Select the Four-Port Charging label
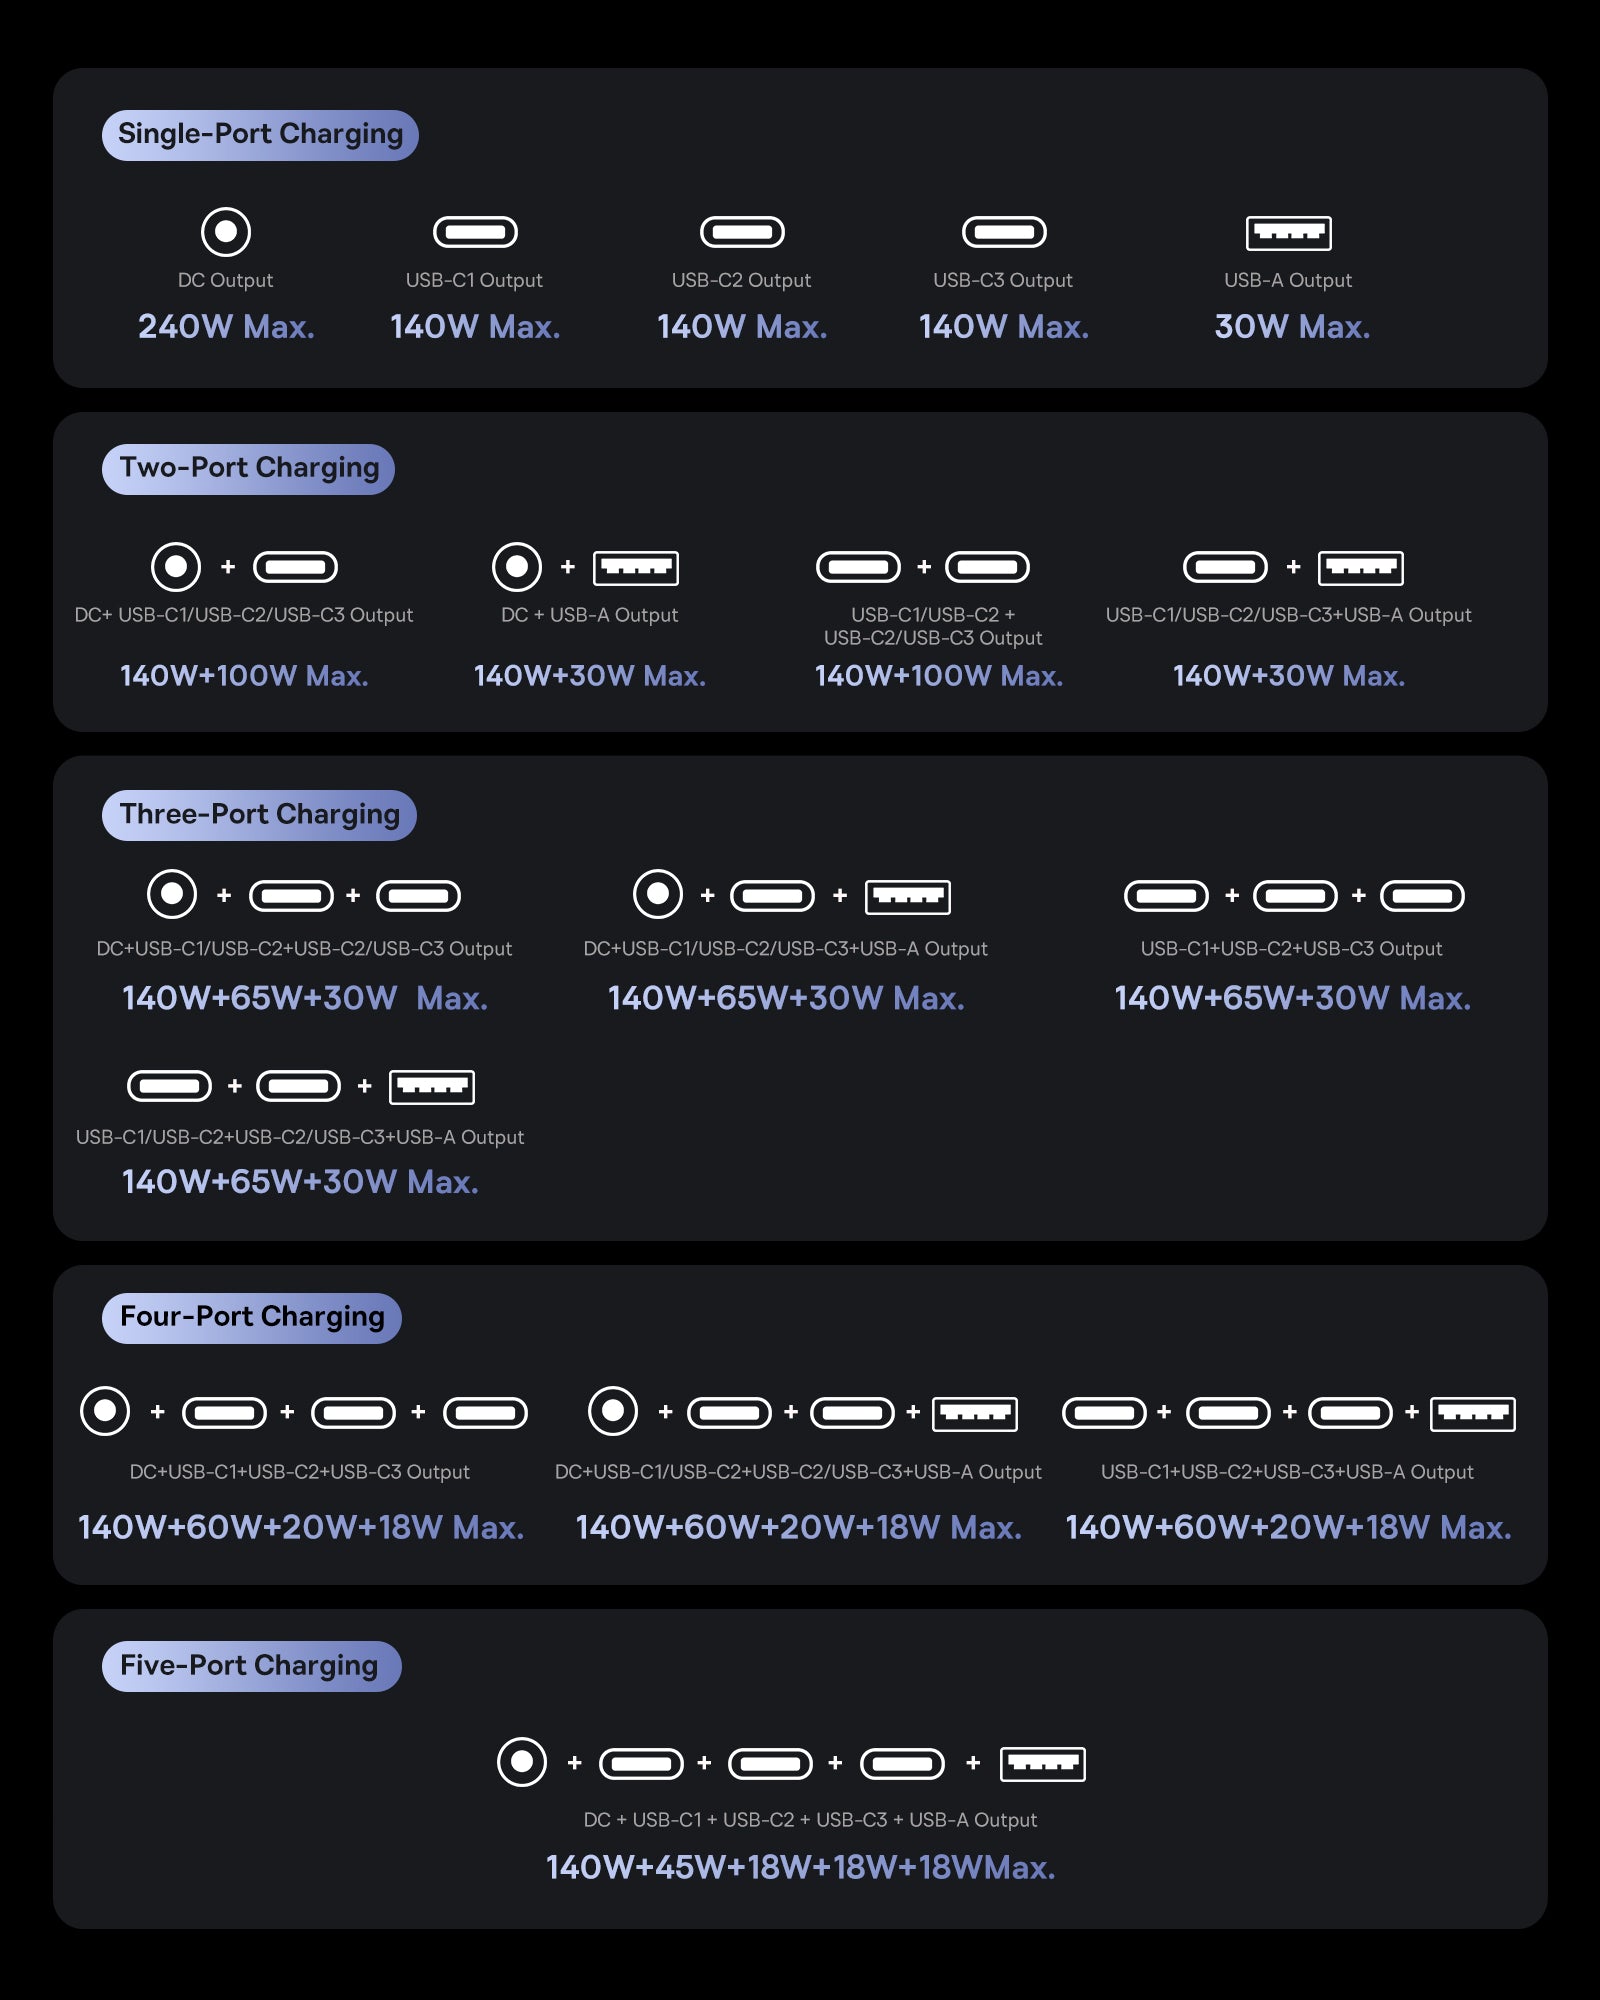 pyautogui.click(x=252, y=1317)
